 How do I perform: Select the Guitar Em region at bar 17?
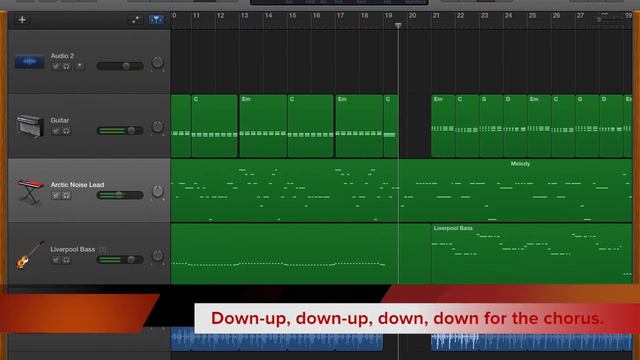[x=359, y=126]
